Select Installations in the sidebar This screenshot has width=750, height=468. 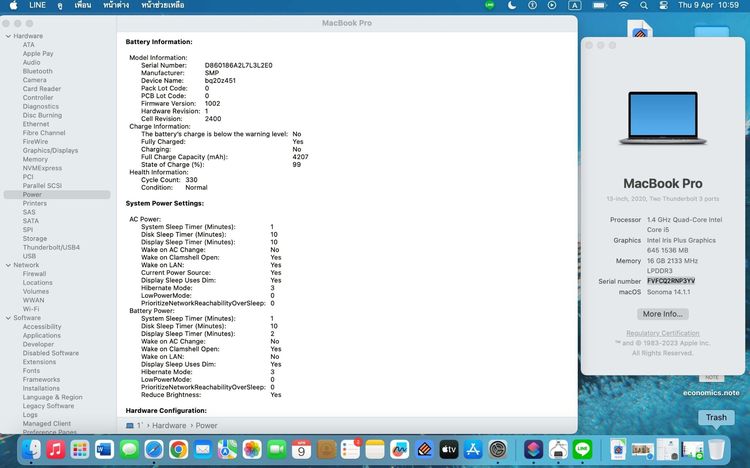pos(41,388)
